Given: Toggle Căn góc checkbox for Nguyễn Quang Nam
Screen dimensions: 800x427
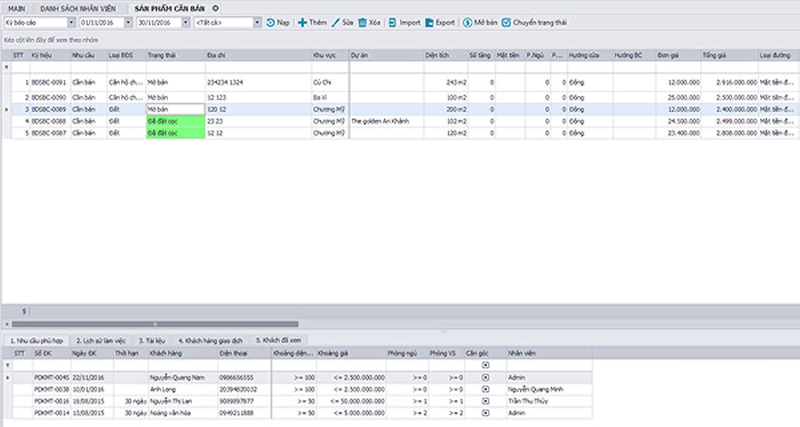Looking at the screenshot, I should tap(485, 378).
